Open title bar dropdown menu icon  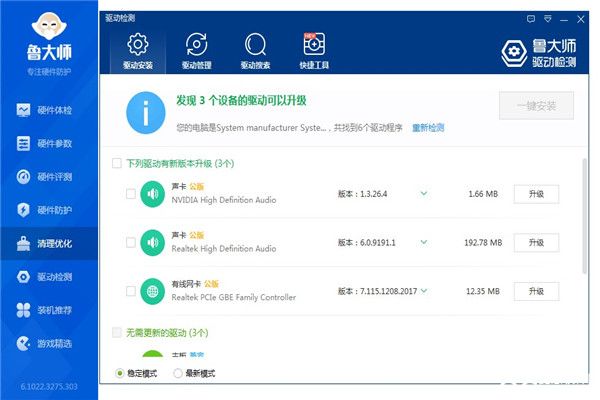(x=548, y=19)
